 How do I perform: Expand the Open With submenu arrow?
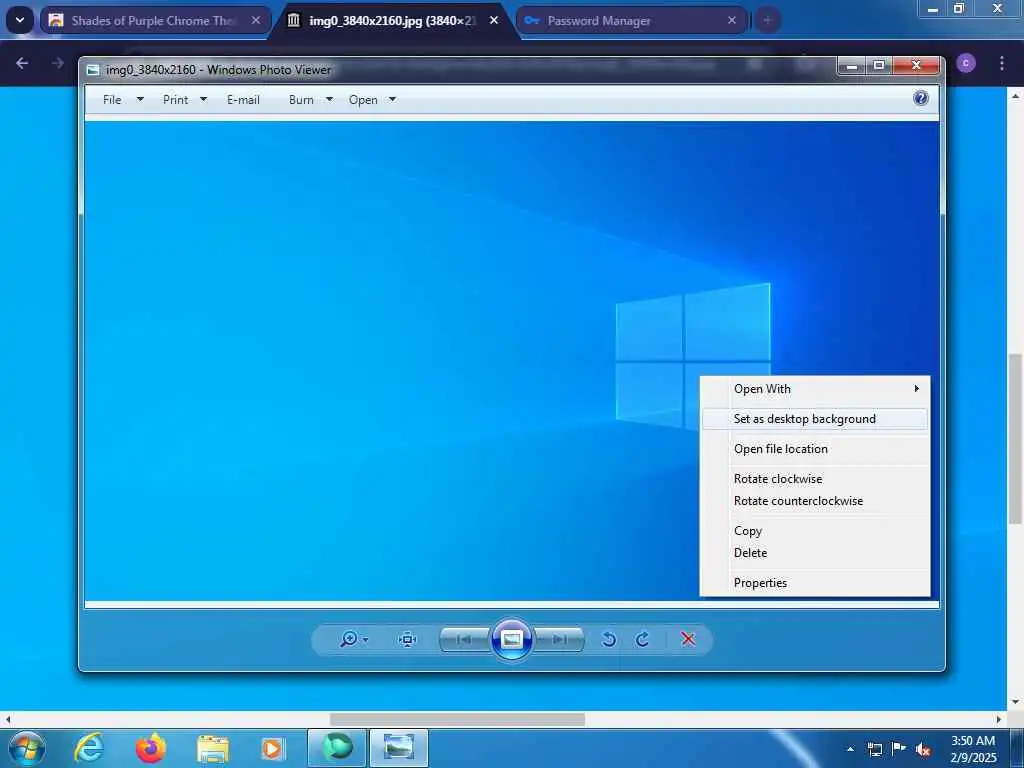[916, 389]
